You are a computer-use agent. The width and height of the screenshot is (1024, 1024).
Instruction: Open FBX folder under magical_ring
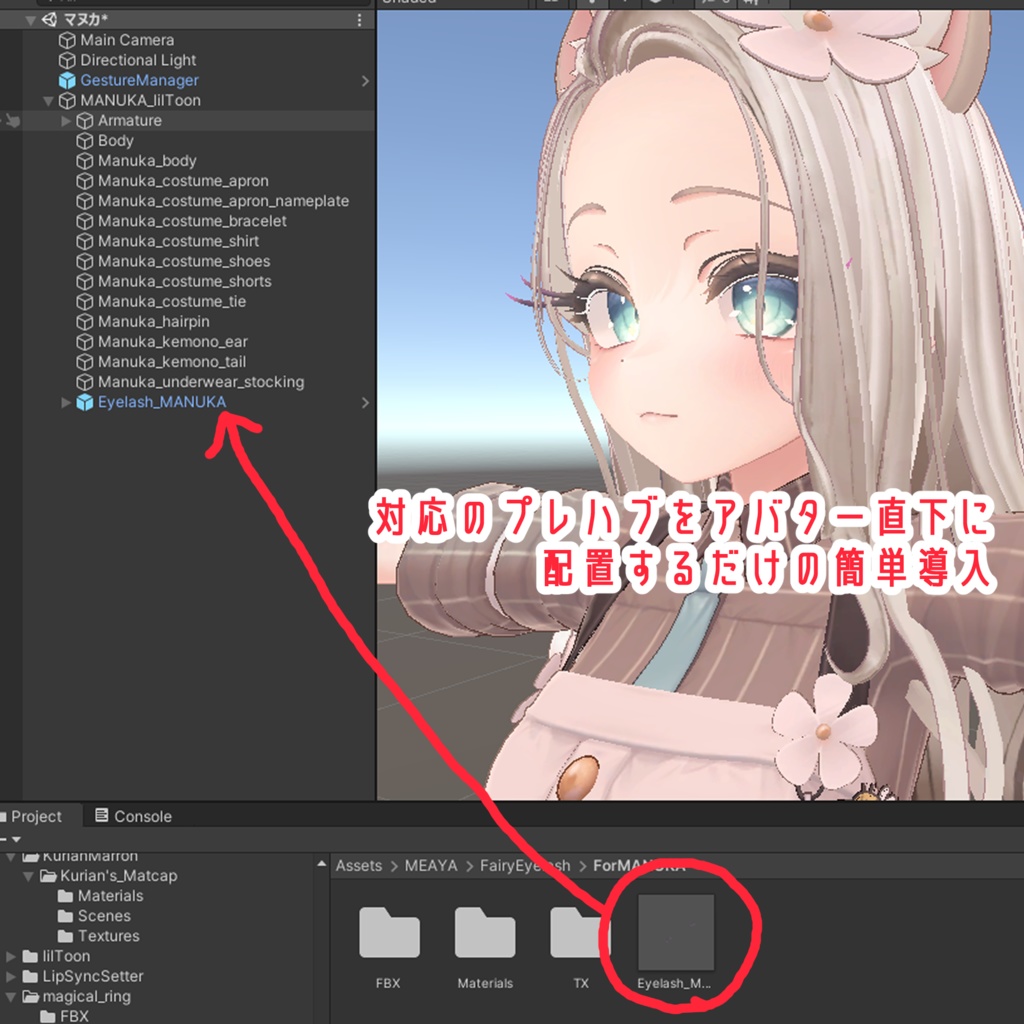click(74, 1017)
